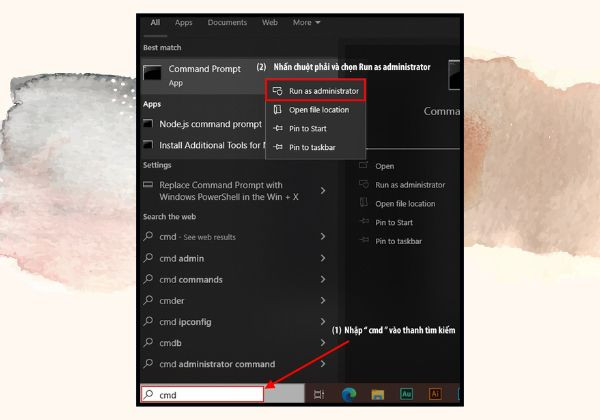
Task: Click the pin icon beside context-menu Pin to Start
Action: tap(278, 128)
